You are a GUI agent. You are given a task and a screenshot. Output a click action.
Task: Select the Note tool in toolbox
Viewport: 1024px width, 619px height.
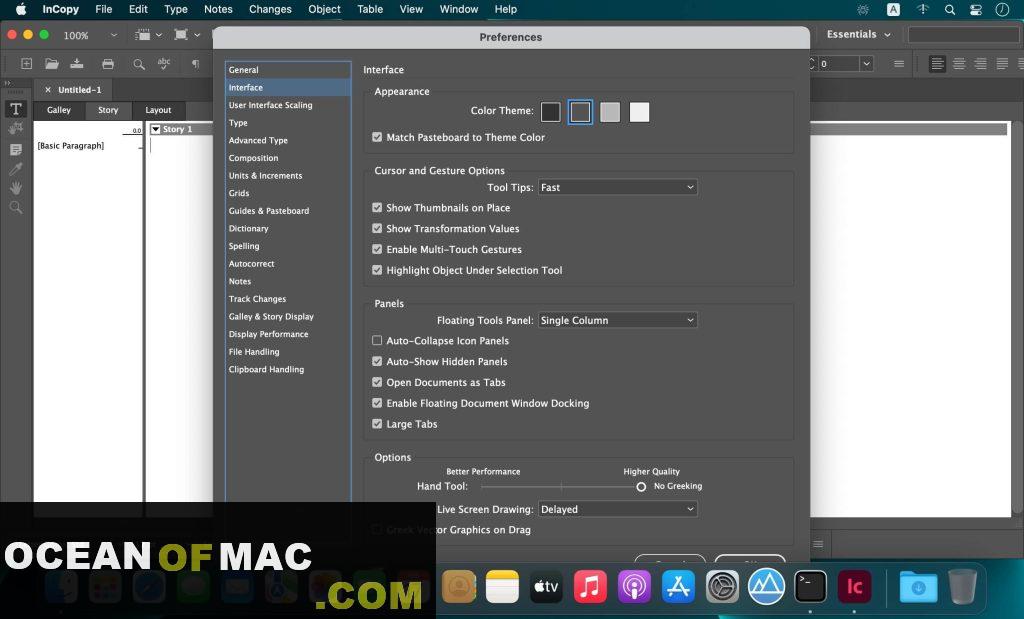click(x=16, y=150)
